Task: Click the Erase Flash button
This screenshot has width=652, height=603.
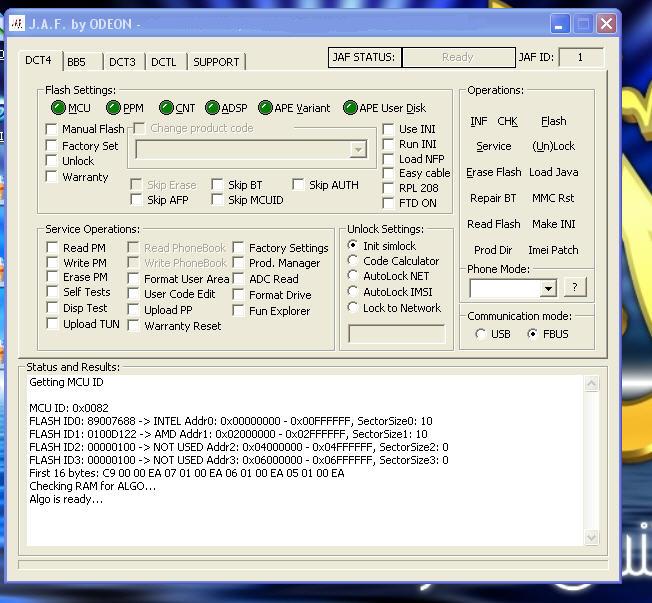Action: point(494,172)
